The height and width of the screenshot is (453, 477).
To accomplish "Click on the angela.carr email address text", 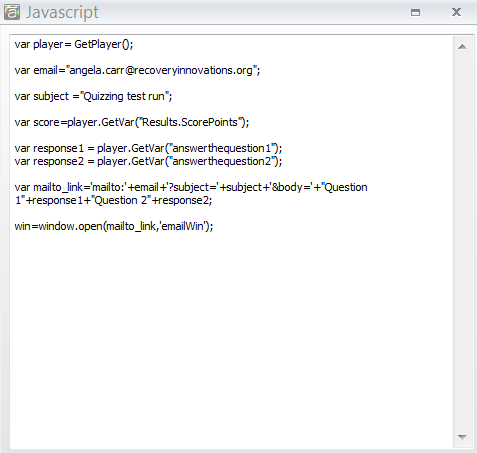I will (161, 70).
